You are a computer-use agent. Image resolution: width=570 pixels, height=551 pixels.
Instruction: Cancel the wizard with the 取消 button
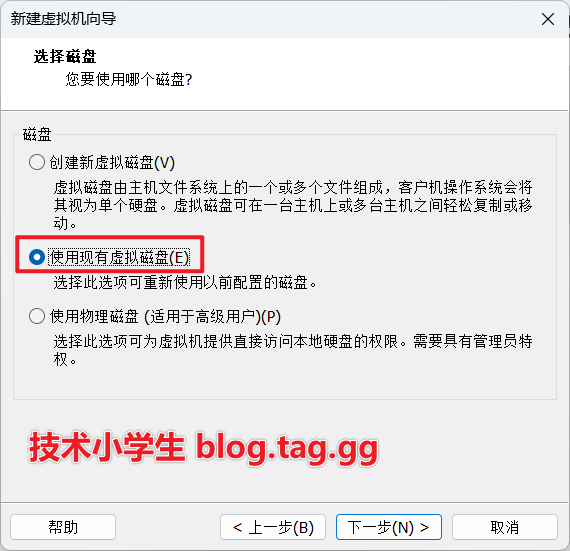click(505, 527)
